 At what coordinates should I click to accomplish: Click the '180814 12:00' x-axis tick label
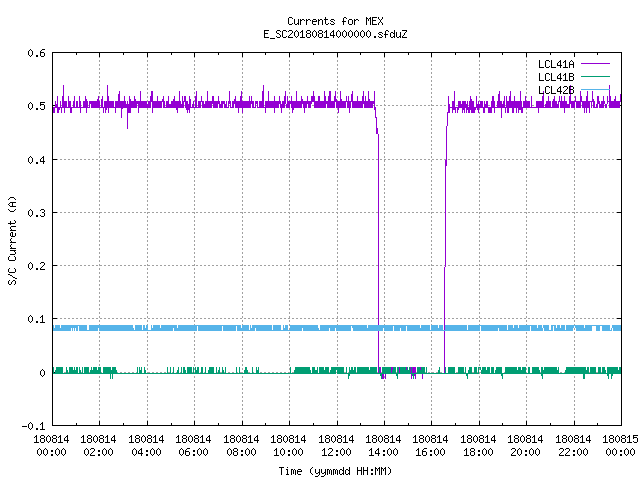tap(336, 446)
